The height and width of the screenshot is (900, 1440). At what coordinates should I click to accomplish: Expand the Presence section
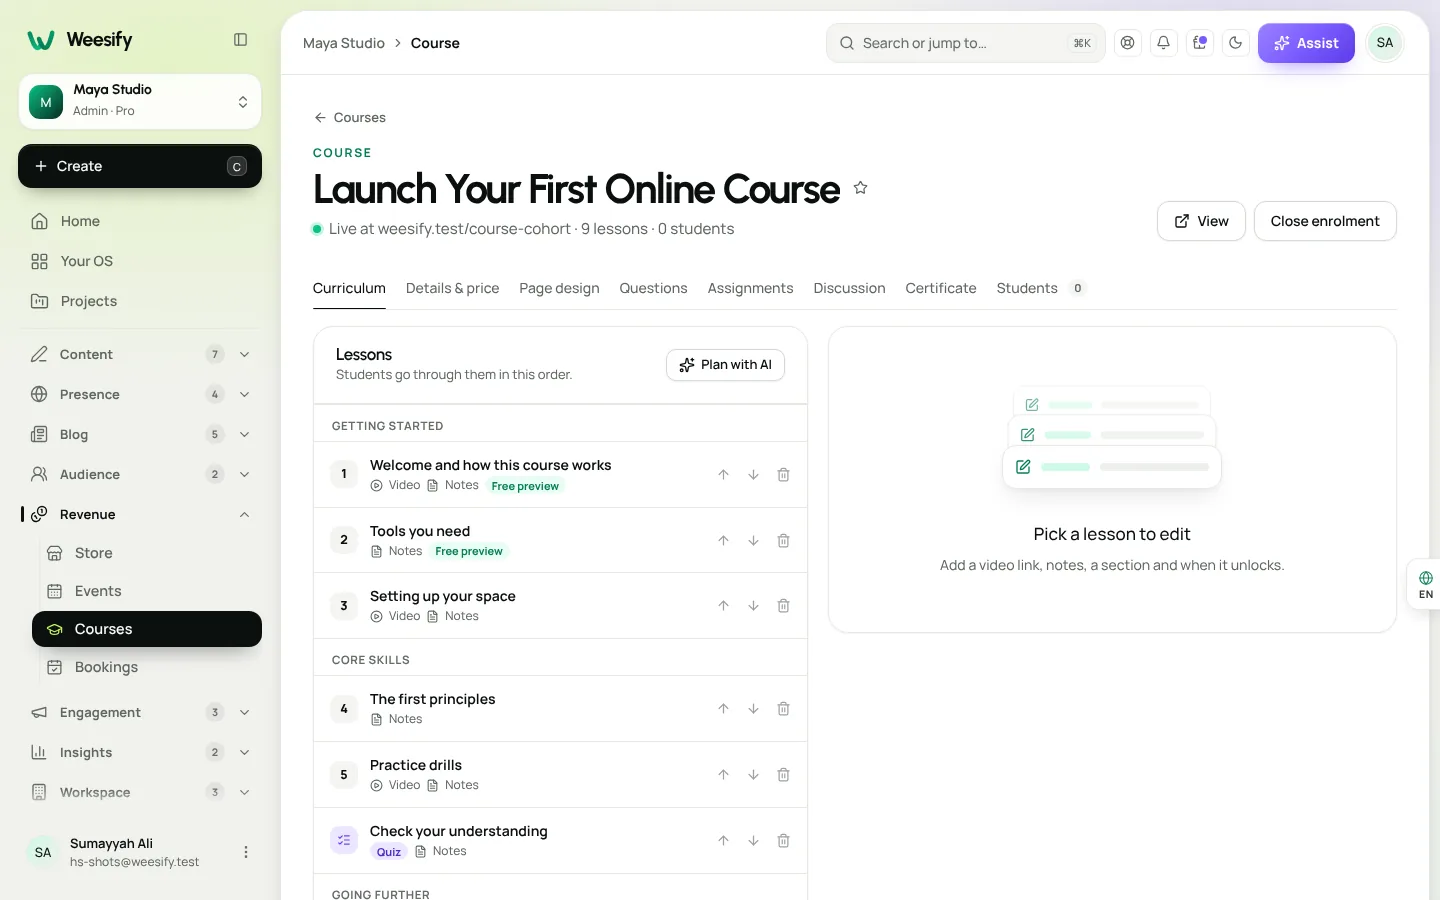(x=140, y=394)
